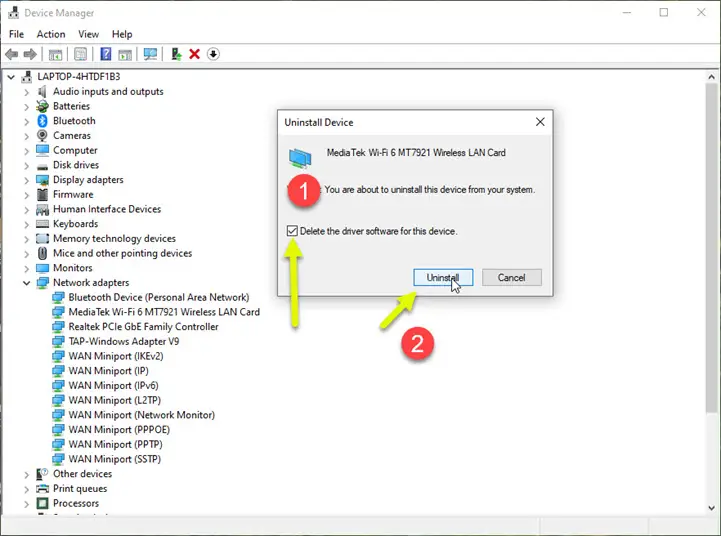
Task: Collapse the Network adapters node
Action: (x=27, y=283)
